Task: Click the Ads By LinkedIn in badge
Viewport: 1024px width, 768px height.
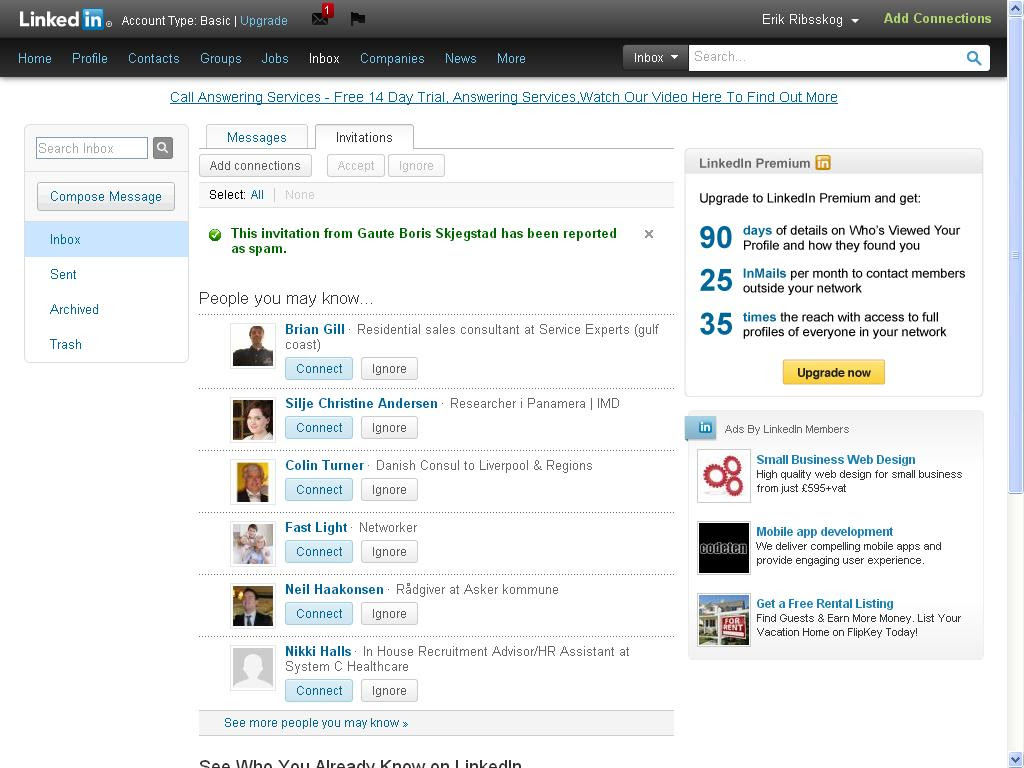Action: (701, 428)
